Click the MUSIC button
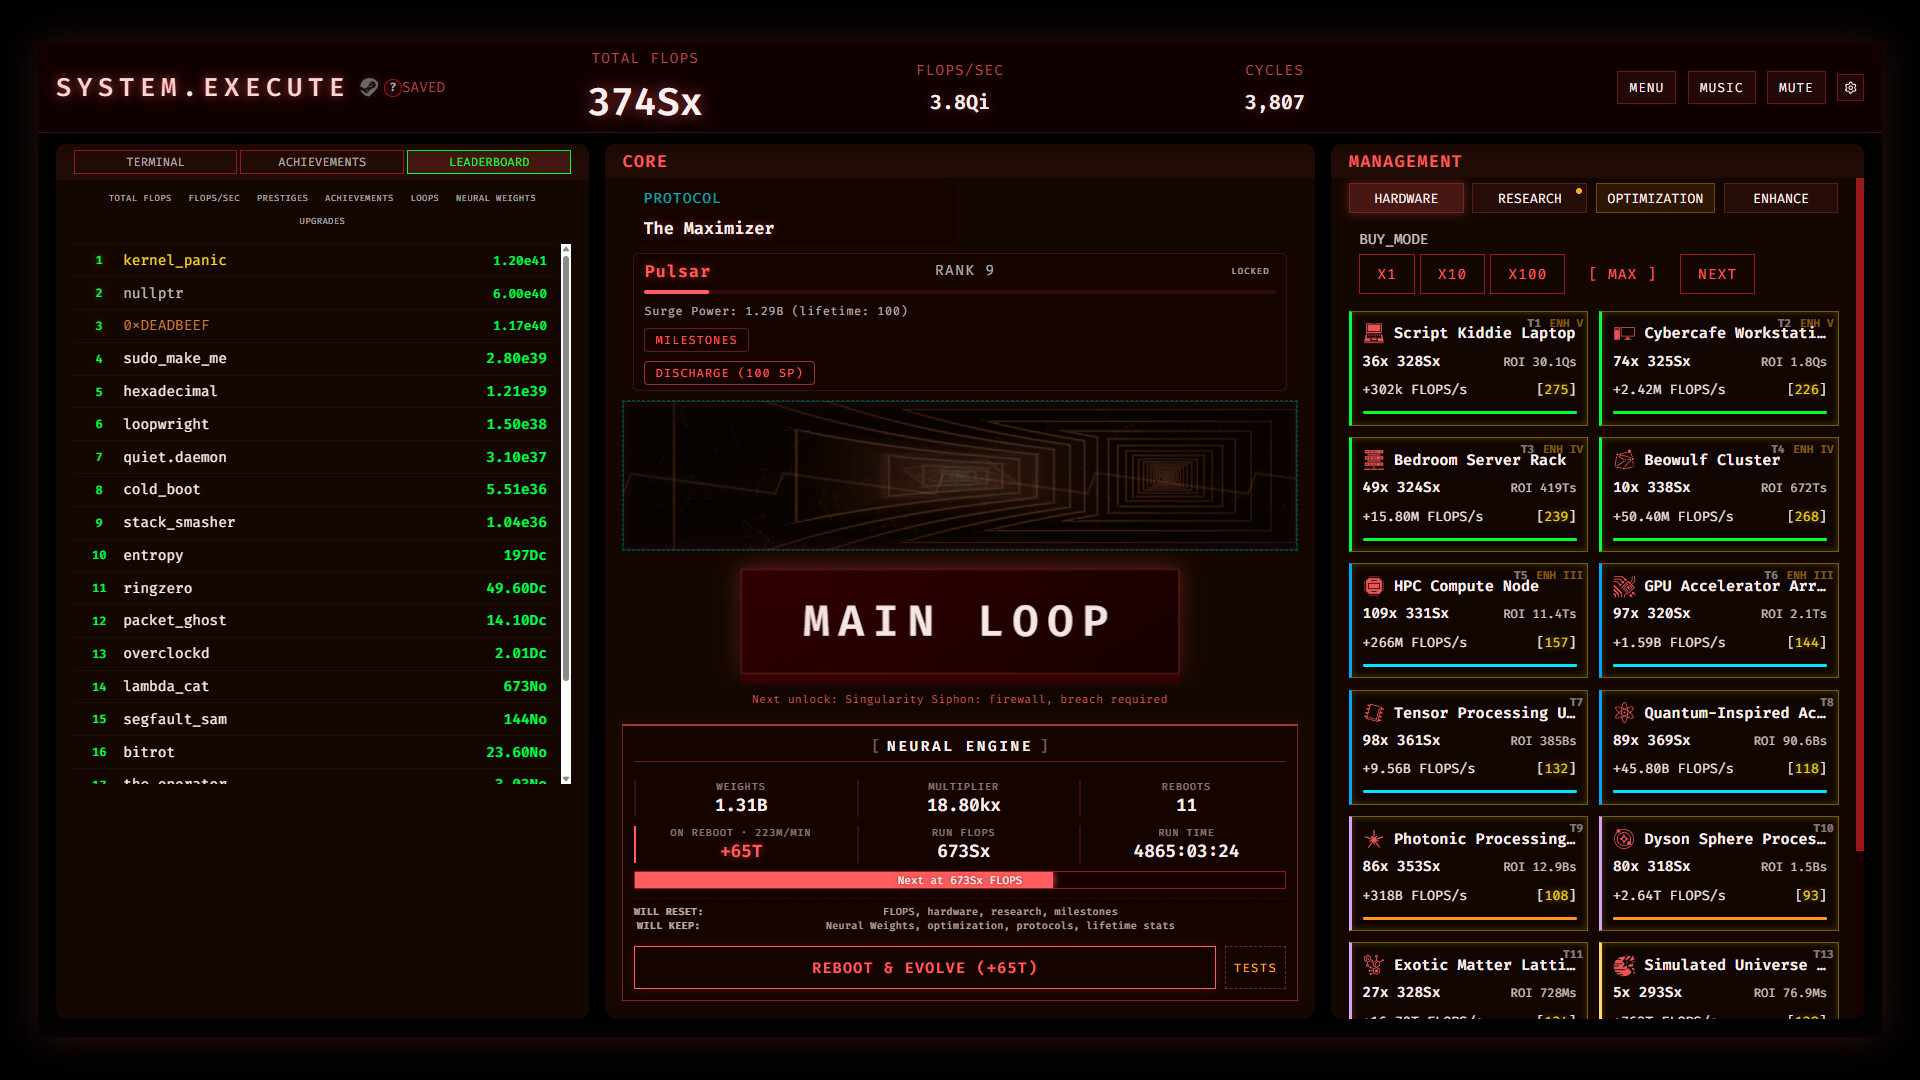The image size is (1920, 1080). [x=1721, y=88]
